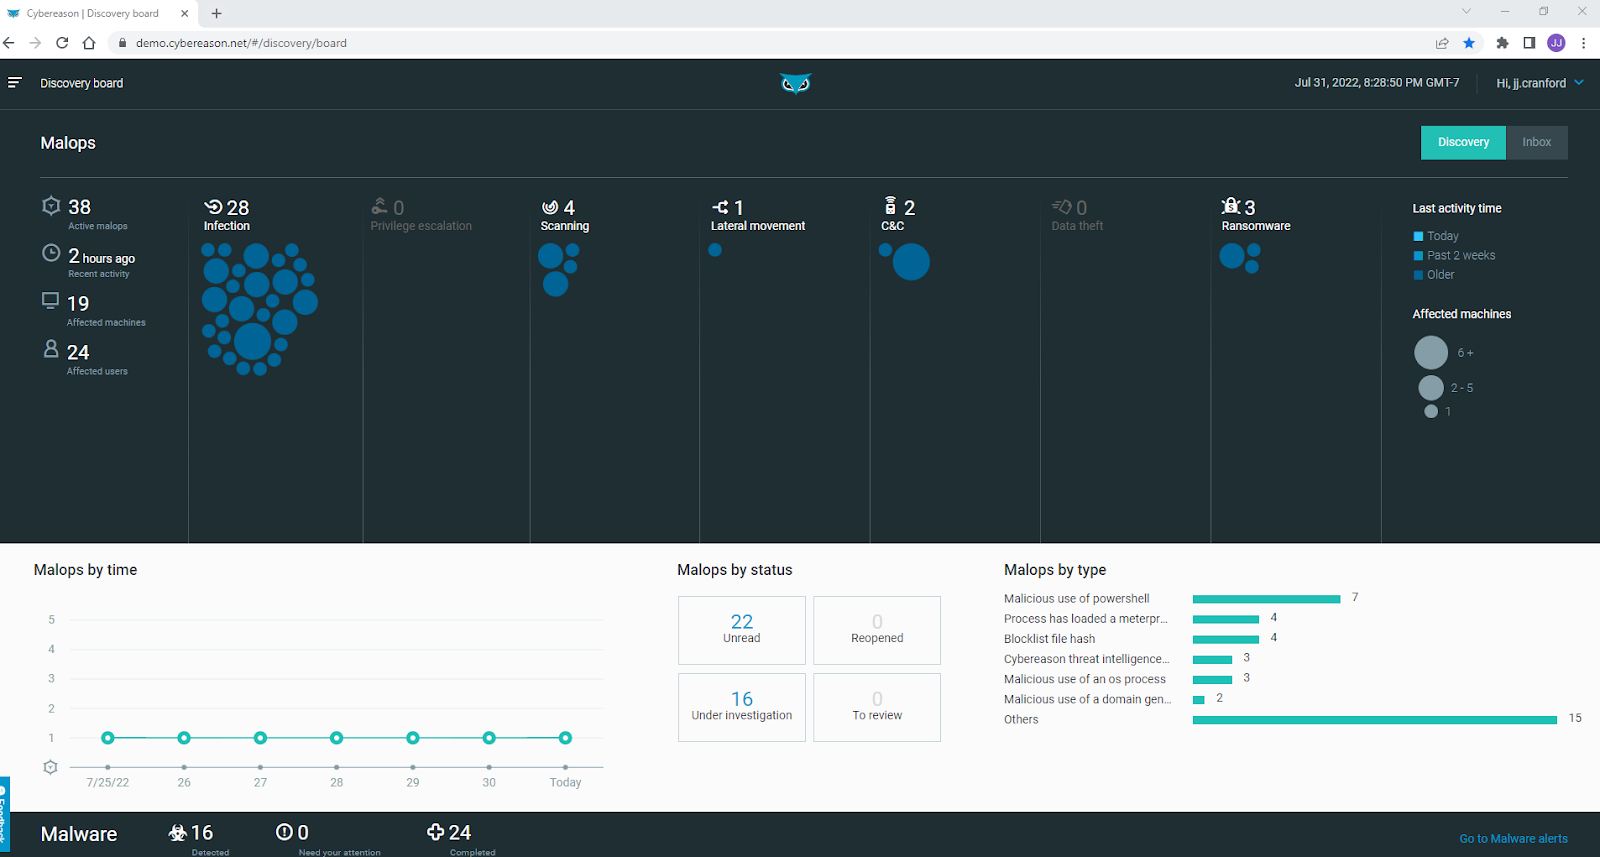Image resolution: width=1600 pixels, height=857 pixels.
Task: Select the Discovery tab
Action: [x=1463, y=142]
